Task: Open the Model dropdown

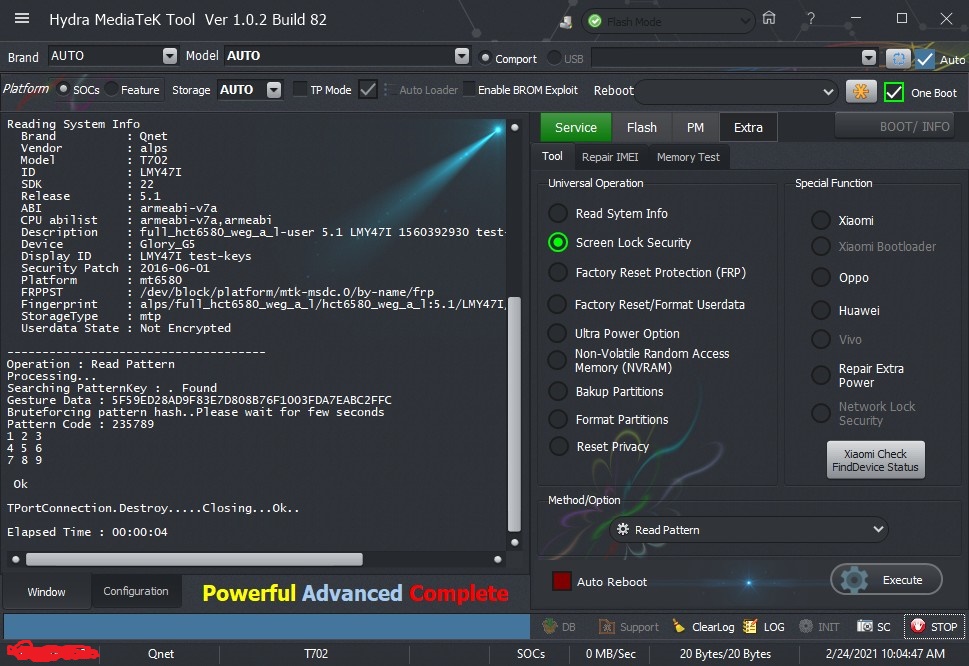Action: pyautogui.click(x=462, y=56)
